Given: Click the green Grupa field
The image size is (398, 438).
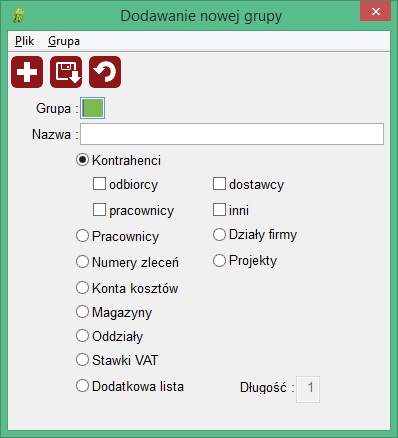Looking at the screenshot, I should click(x=93, y=108).
